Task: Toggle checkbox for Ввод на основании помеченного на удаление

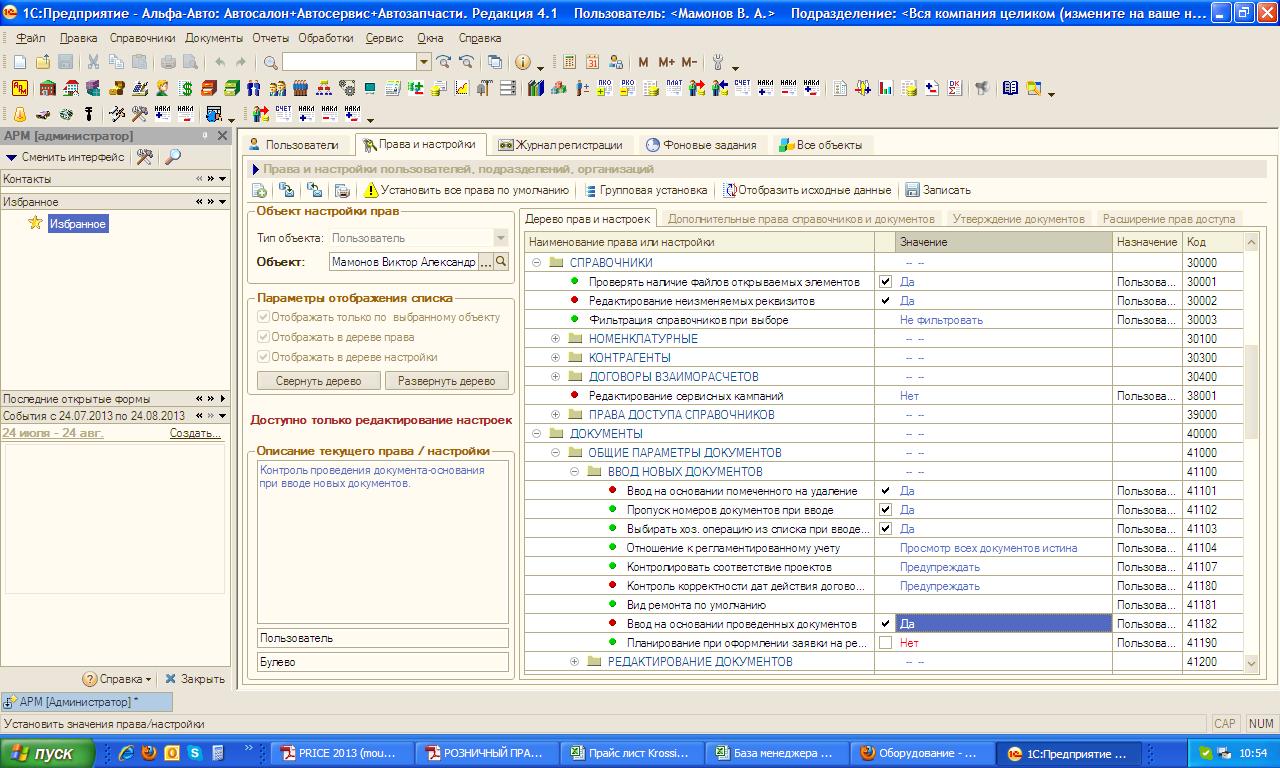Action: (x=885, y=491)
